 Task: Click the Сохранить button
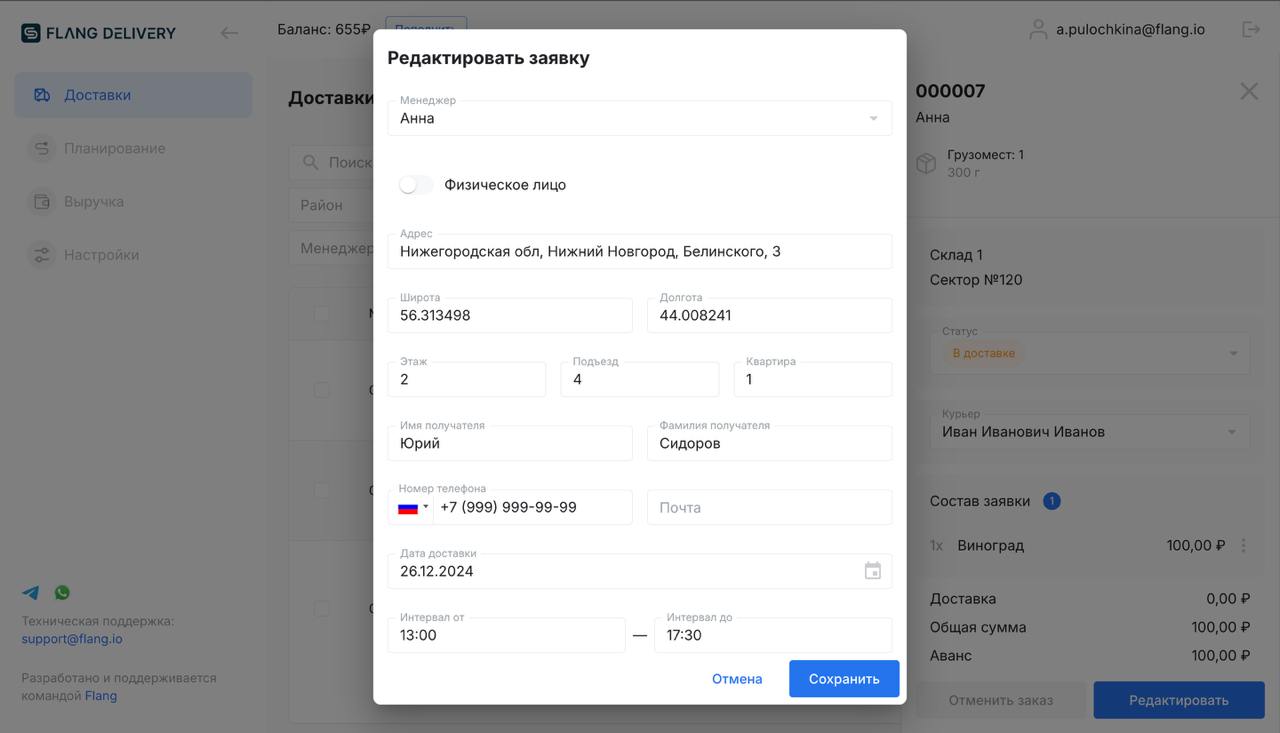(843, 679)
